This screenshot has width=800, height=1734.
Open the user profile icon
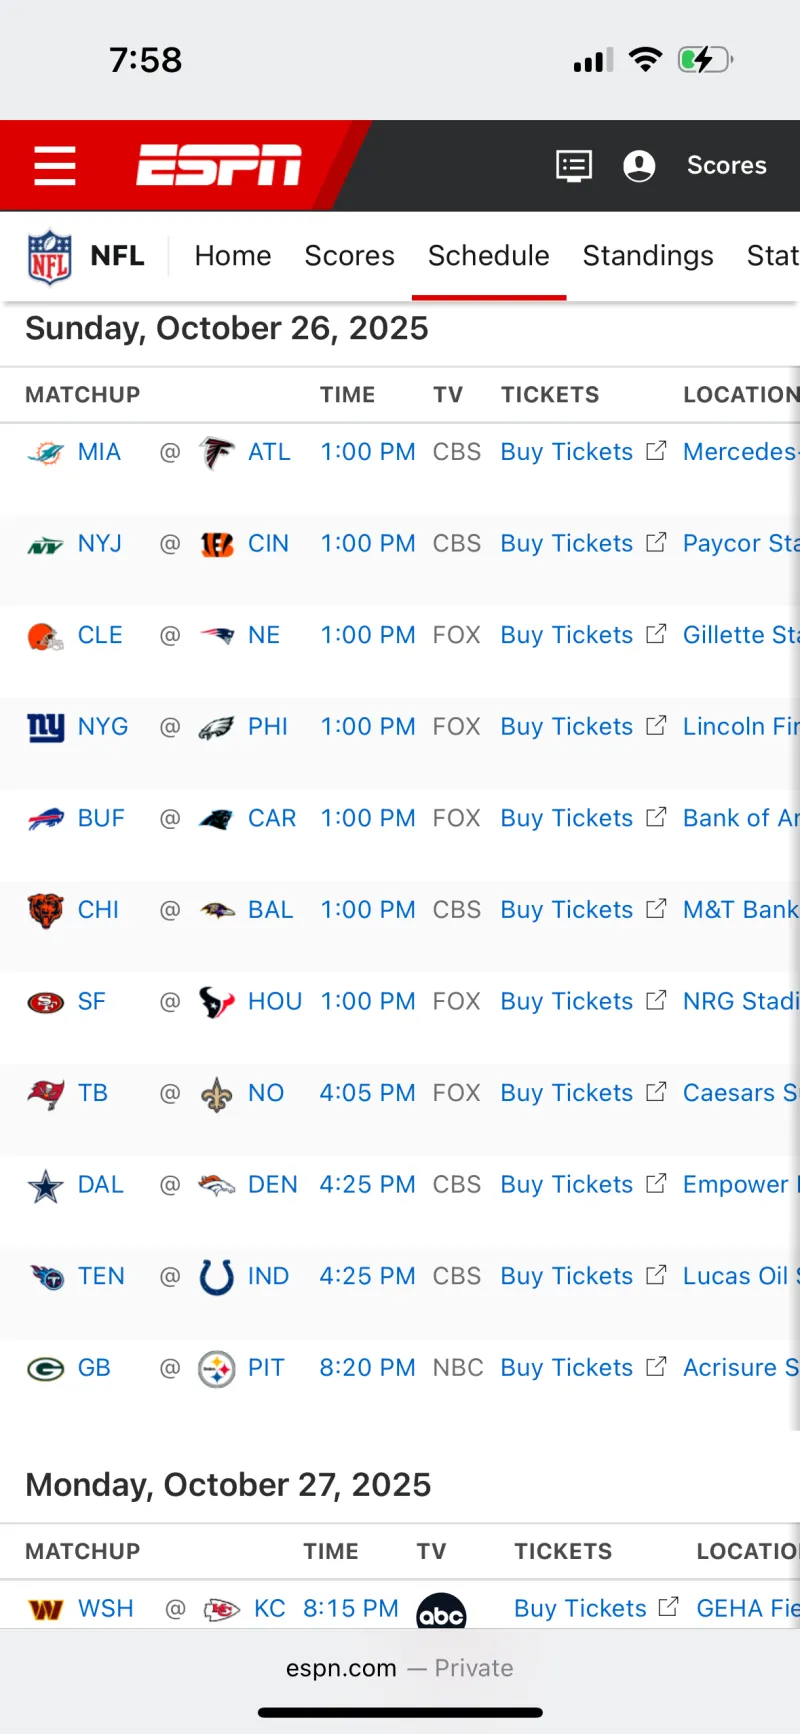click(x=640, y=165)
